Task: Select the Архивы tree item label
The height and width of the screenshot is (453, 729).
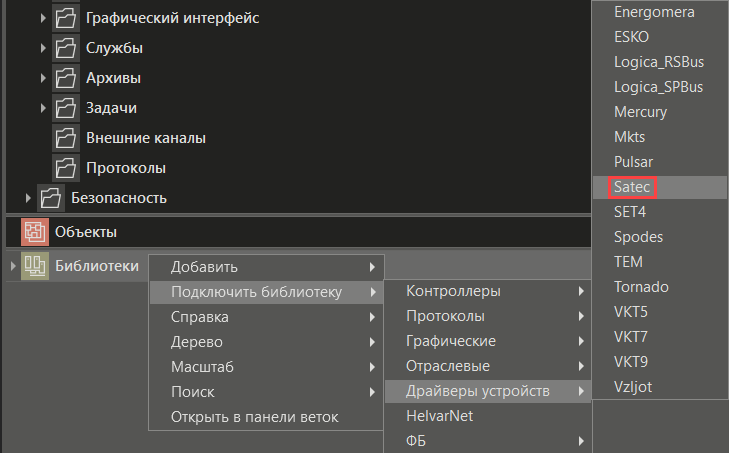Action: pyautogui.click(x=113, y=78)
